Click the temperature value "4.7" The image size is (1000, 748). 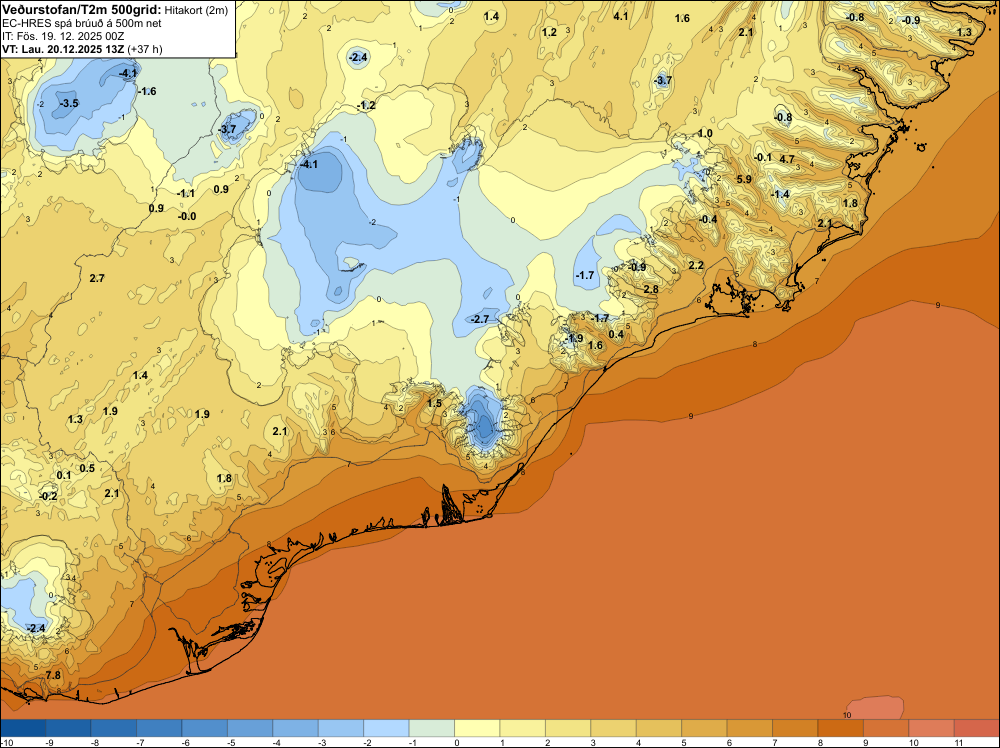[787, 159]
